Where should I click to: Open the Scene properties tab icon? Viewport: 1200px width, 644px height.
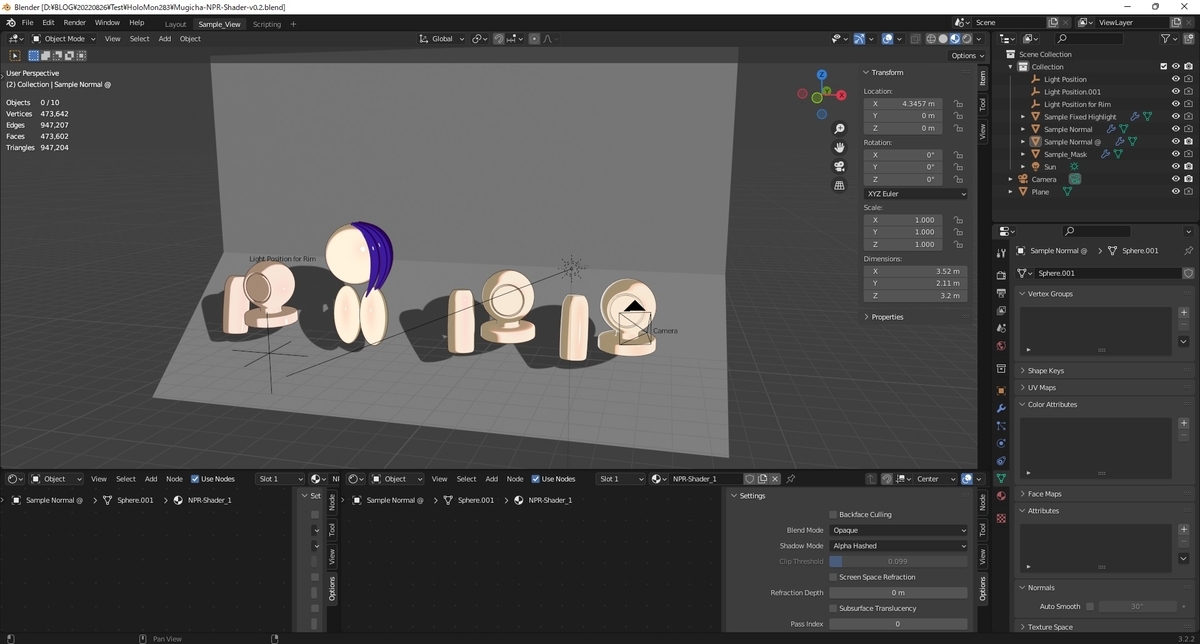(x=1001, y=328)
